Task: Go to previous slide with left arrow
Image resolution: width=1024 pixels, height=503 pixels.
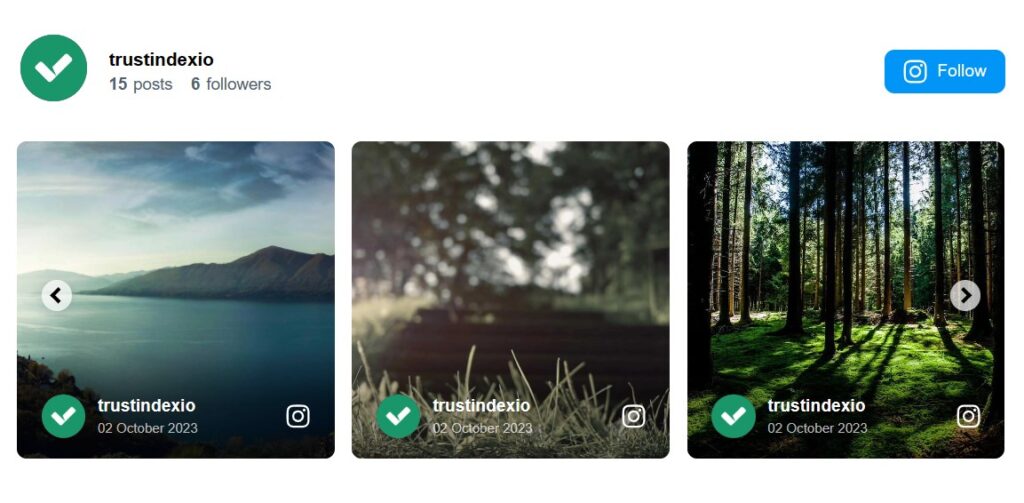Action: [x=57, y=296]
